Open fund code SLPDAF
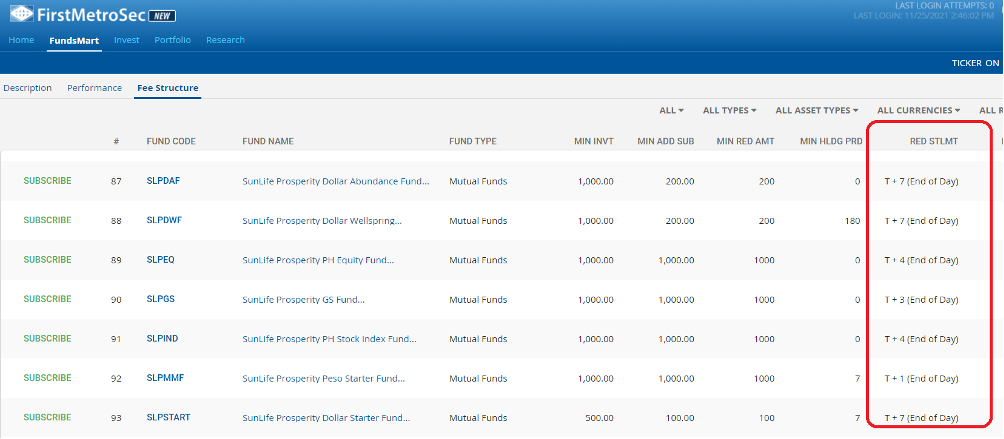Screen dimensions: 1004x439 coord(163,181)
